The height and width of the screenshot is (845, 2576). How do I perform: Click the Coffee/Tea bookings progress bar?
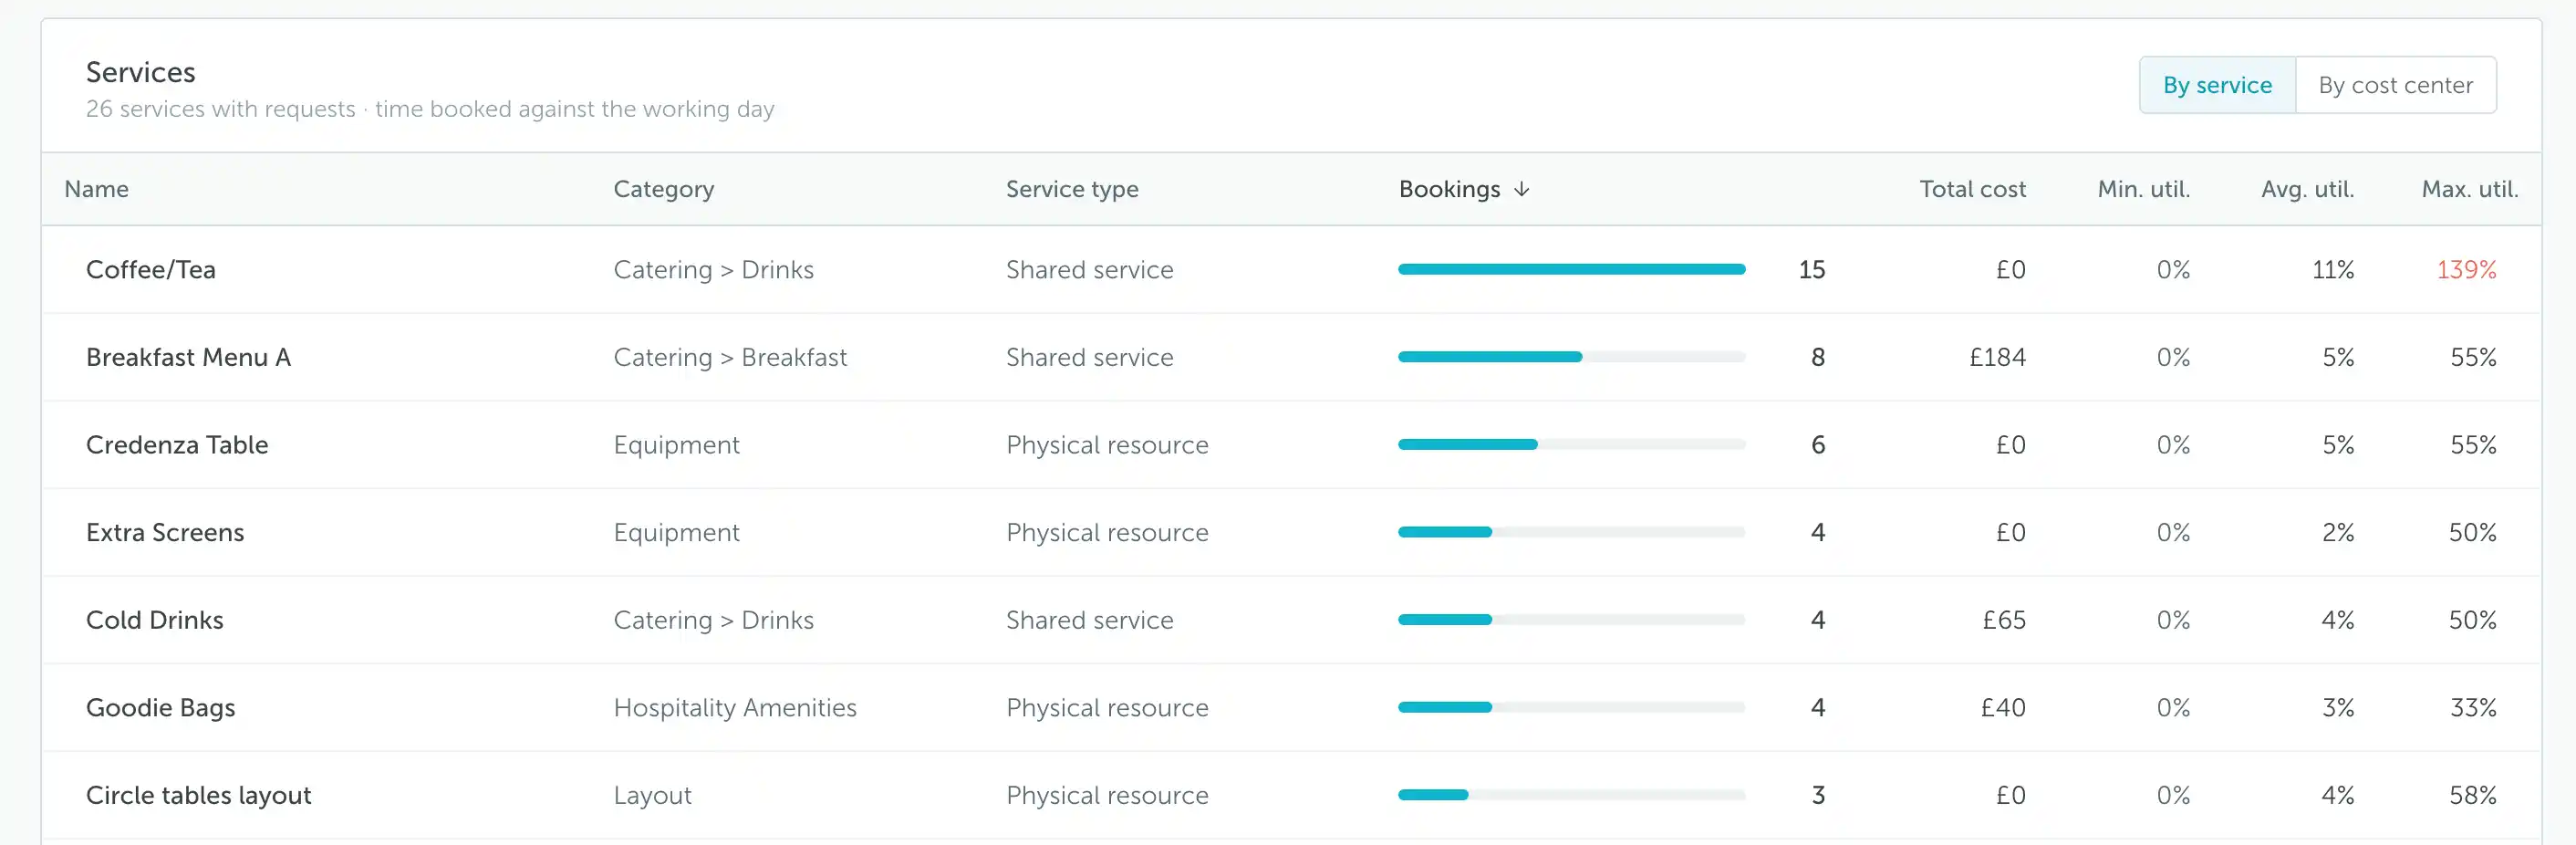(x=1571, y=270)
